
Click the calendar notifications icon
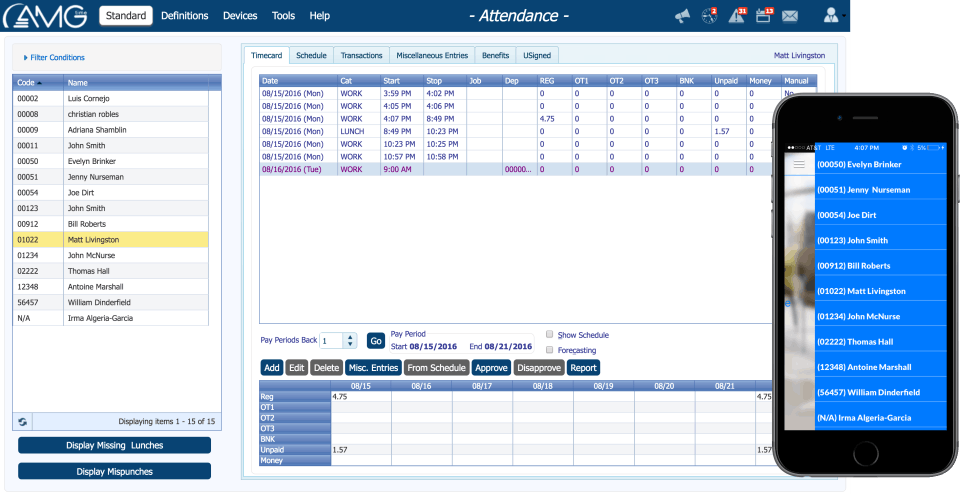764,16
